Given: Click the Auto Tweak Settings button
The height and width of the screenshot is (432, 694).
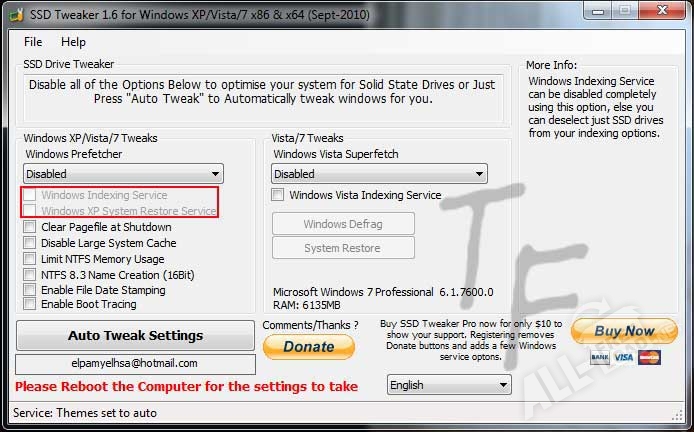Looking at the screenshot, I should click(x=135, y=335).
